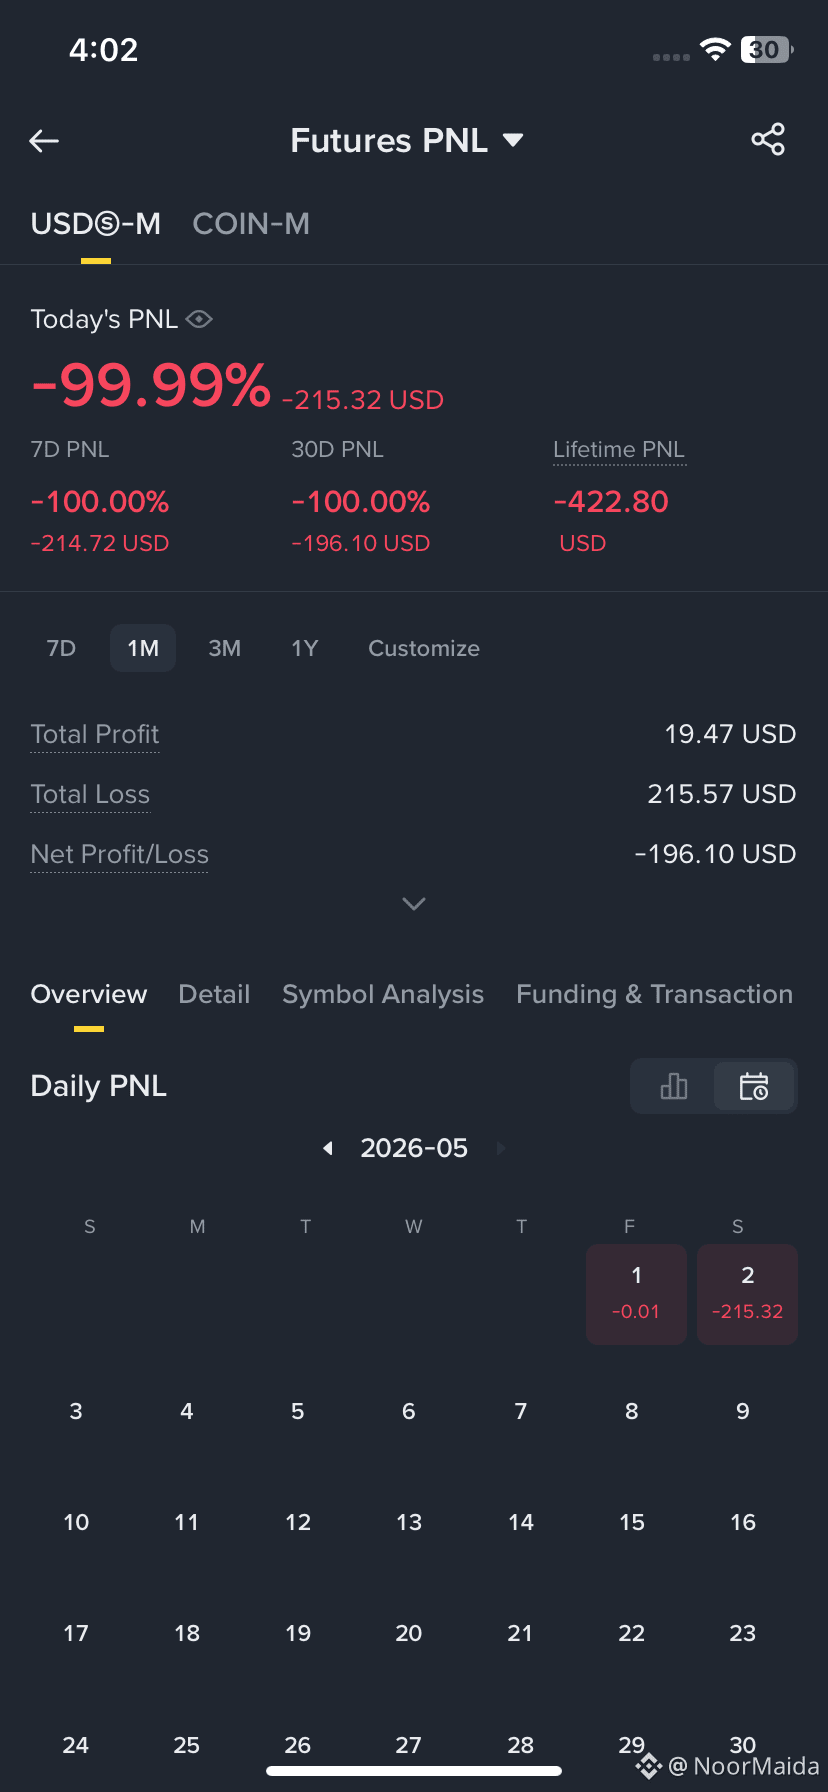Go to previous month arrow

coord(327,1148)
